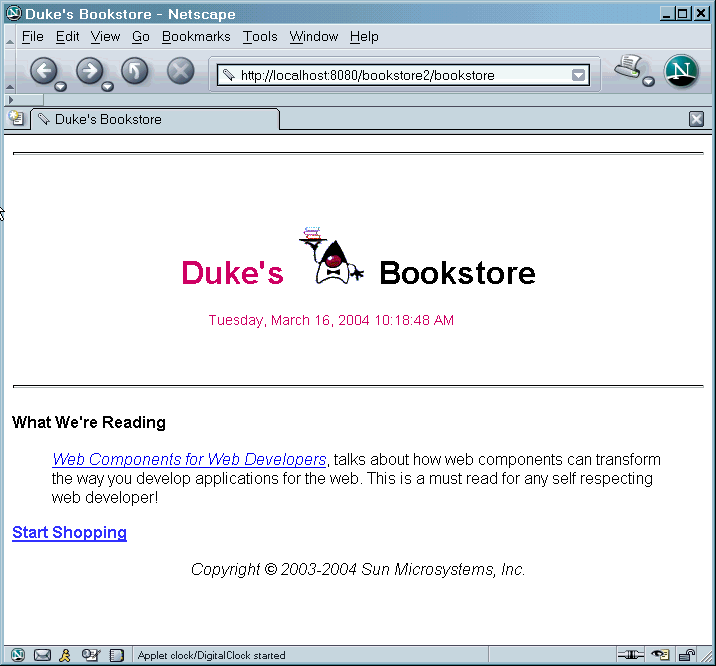
Task: Open the Print button dropdown arrow
Action: [x=648, y=82]
